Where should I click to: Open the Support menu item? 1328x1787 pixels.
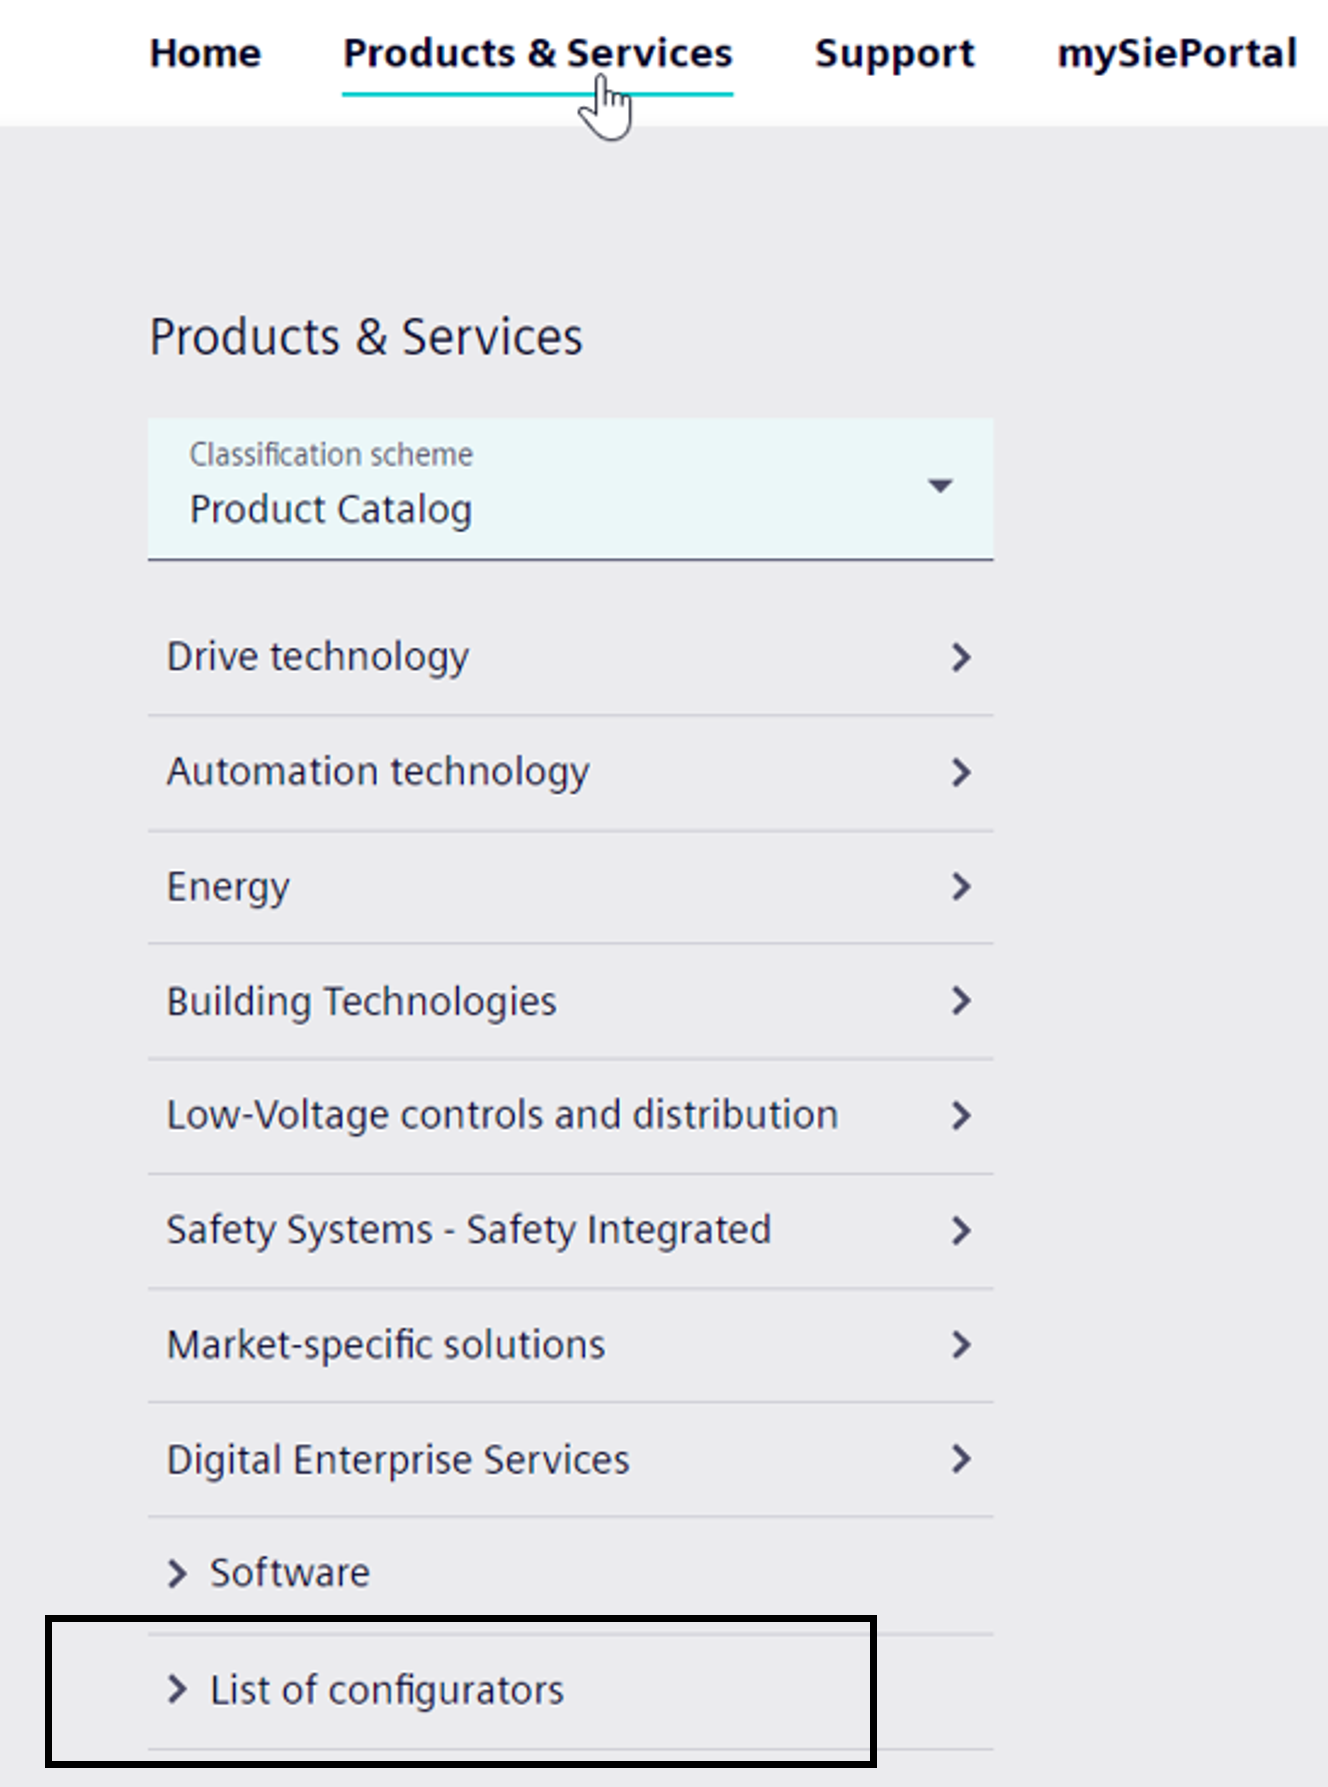click(x=894, y=53)
